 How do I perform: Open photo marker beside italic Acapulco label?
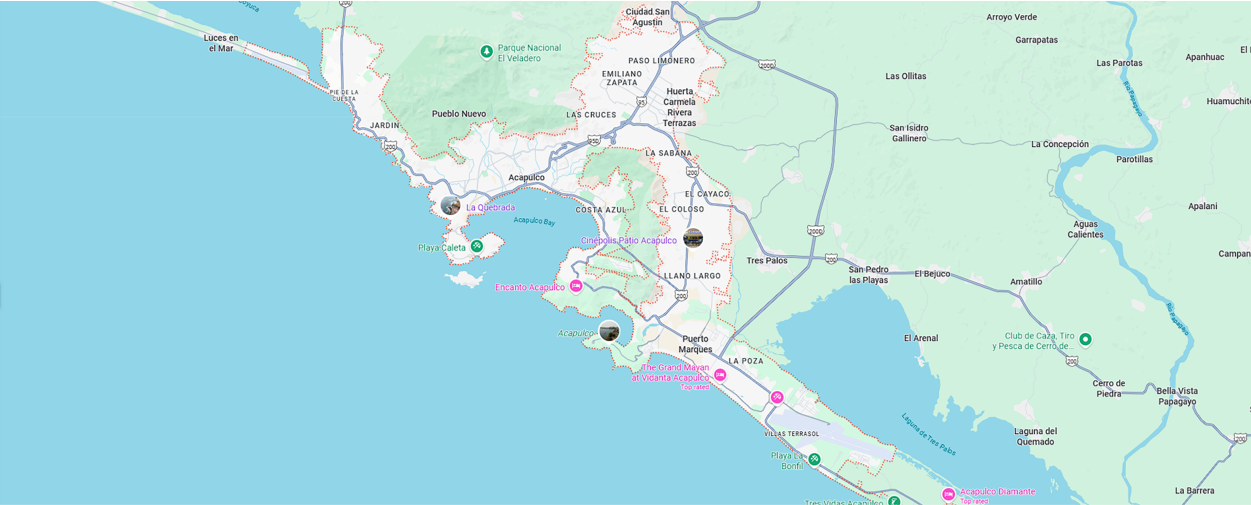(609, 331)
